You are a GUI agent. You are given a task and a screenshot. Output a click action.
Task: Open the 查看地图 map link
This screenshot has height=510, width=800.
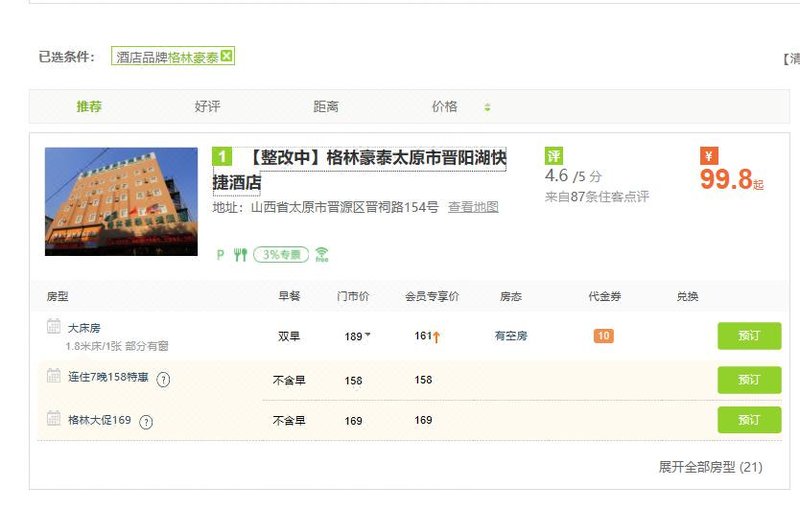(x=473, y=207)
